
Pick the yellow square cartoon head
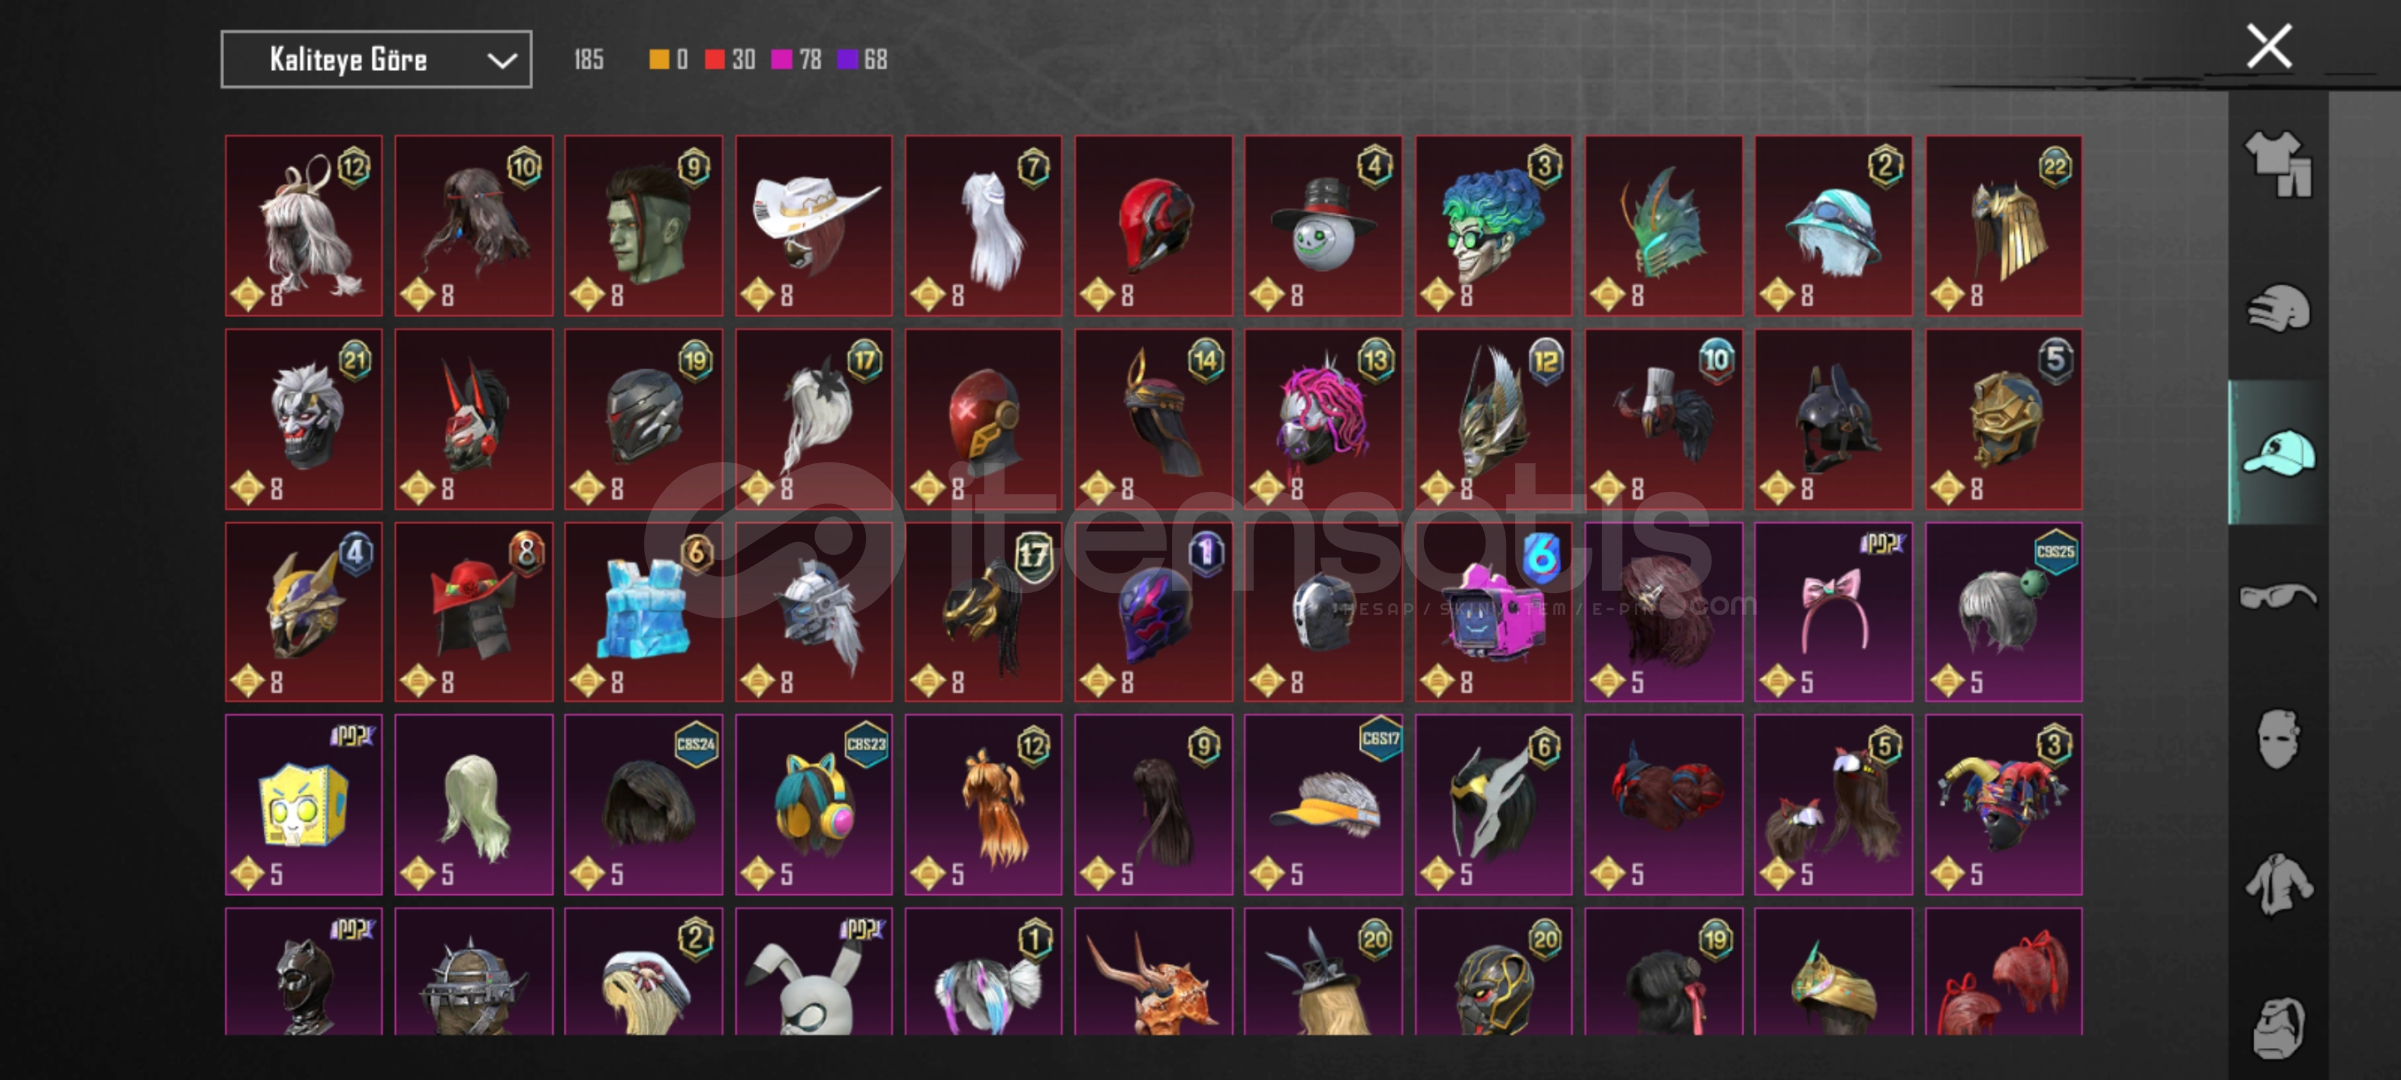point(303,804)
